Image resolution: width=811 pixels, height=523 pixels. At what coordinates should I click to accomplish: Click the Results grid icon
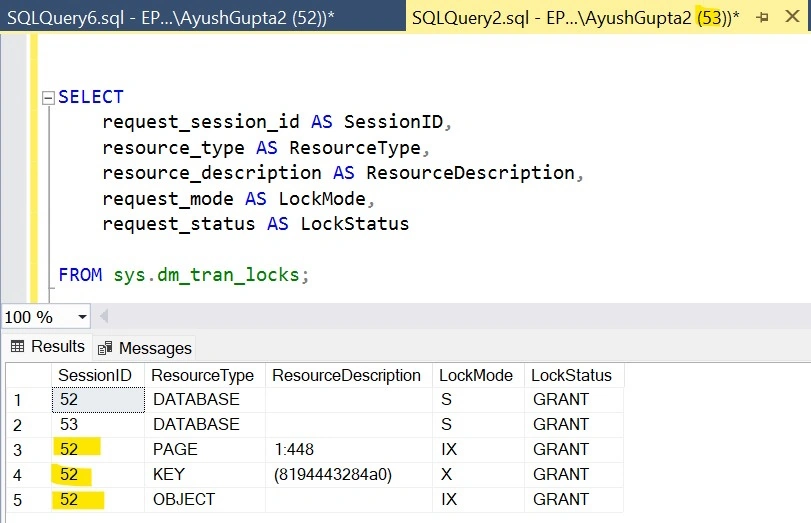(18, 346)
